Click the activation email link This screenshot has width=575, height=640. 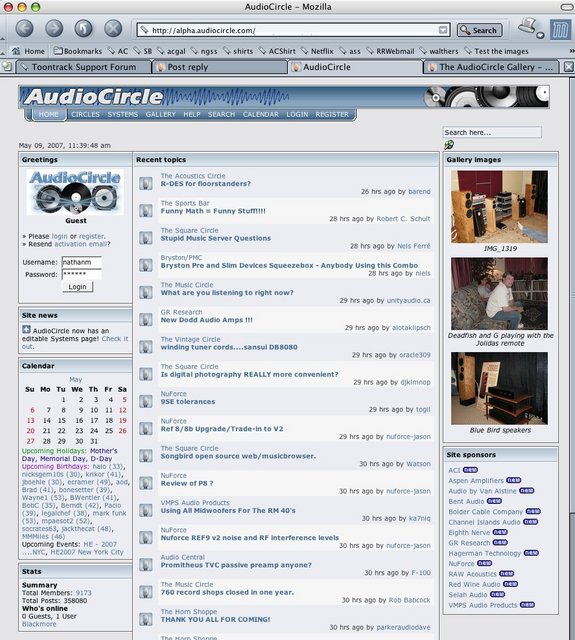[80, 244]
